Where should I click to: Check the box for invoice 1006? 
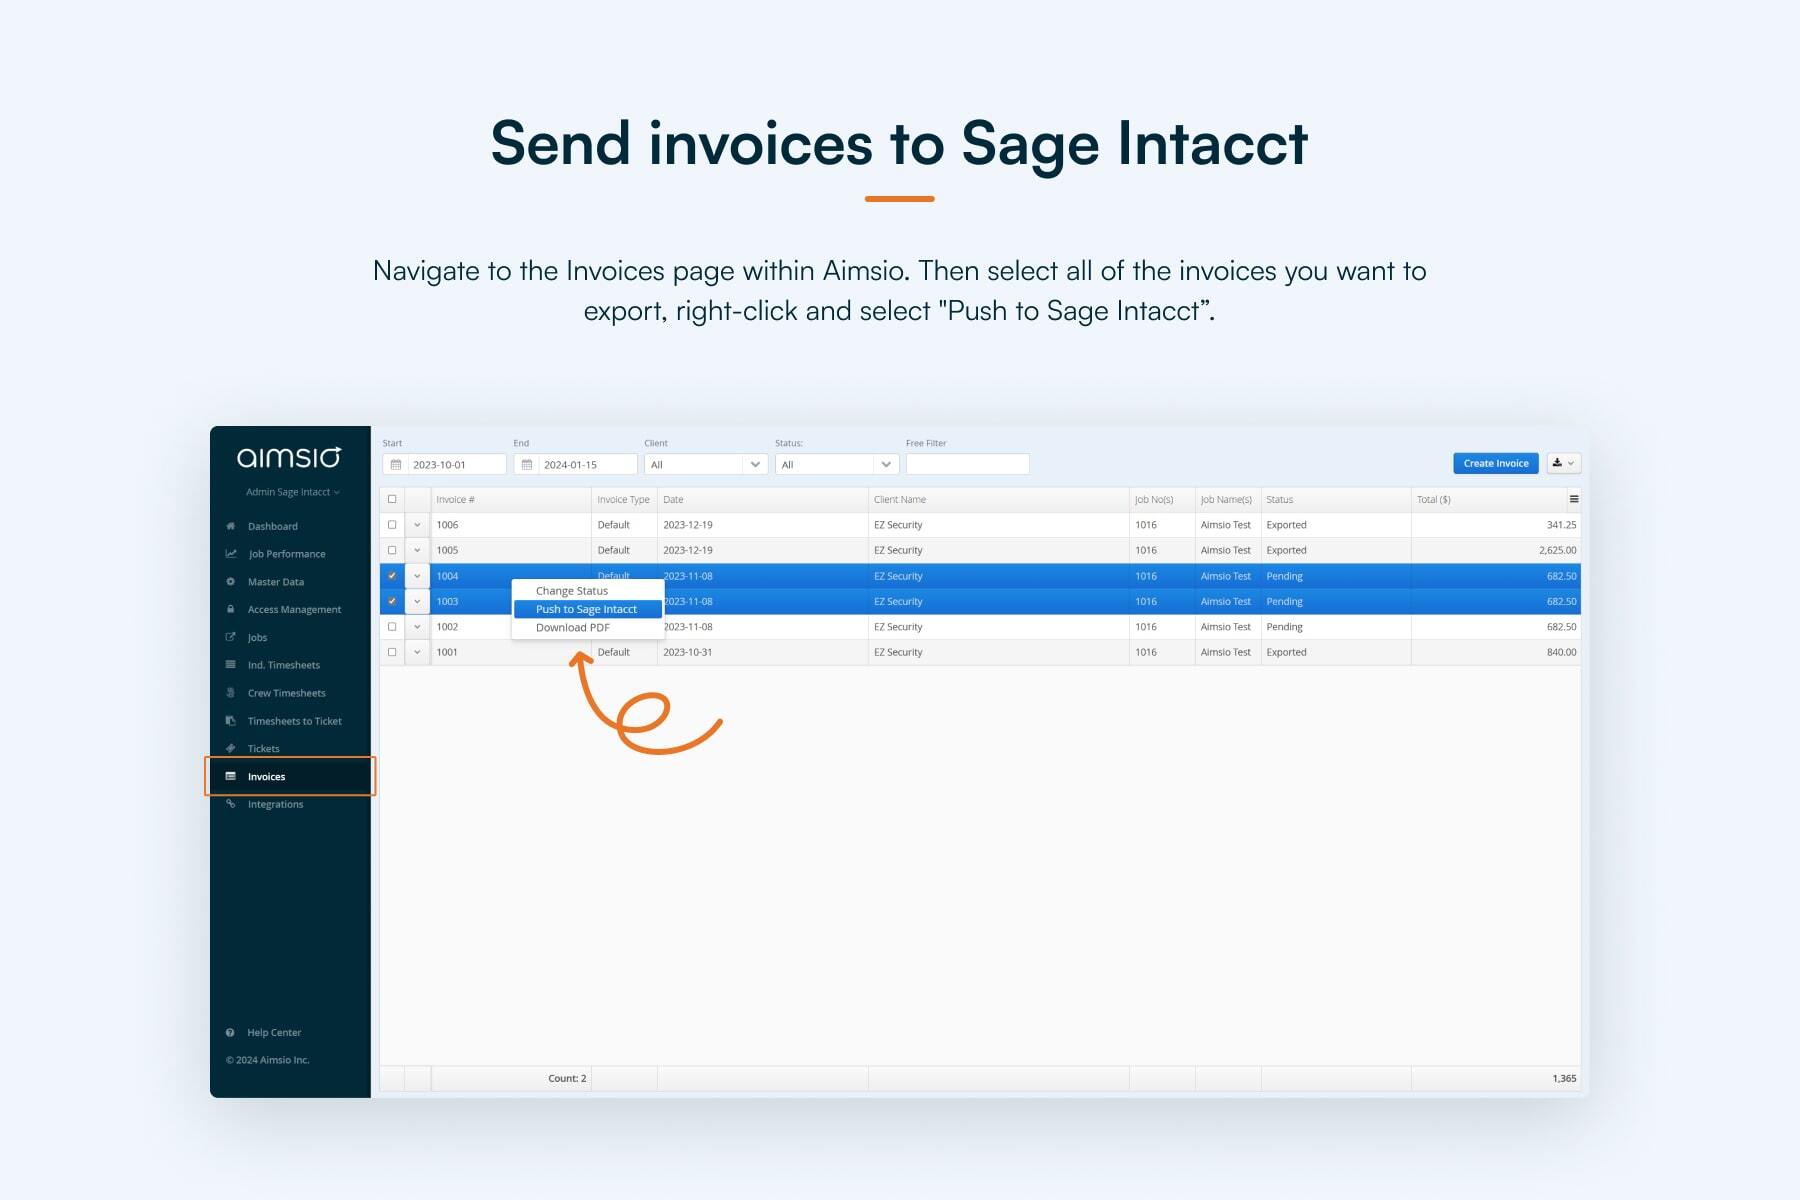(392, 525)
